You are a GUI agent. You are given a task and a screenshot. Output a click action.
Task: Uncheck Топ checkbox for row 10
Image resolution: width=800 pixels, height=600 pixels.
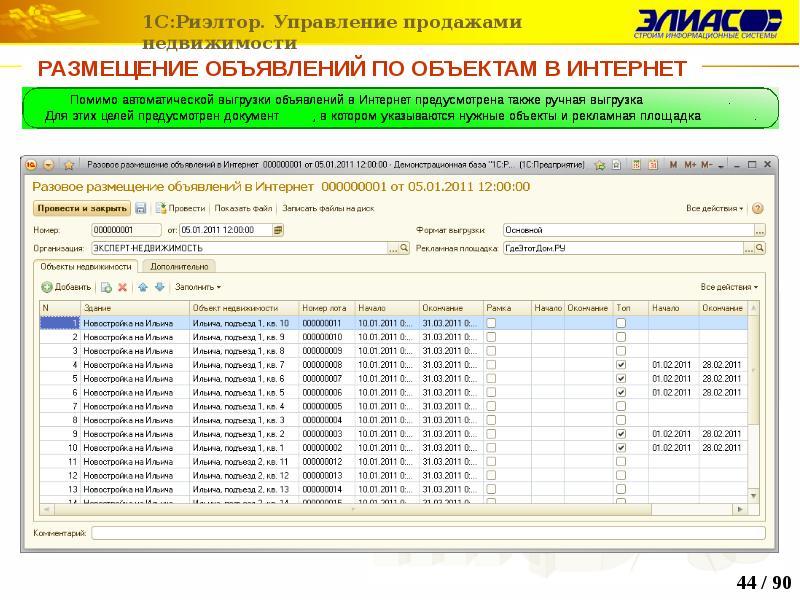621,448
